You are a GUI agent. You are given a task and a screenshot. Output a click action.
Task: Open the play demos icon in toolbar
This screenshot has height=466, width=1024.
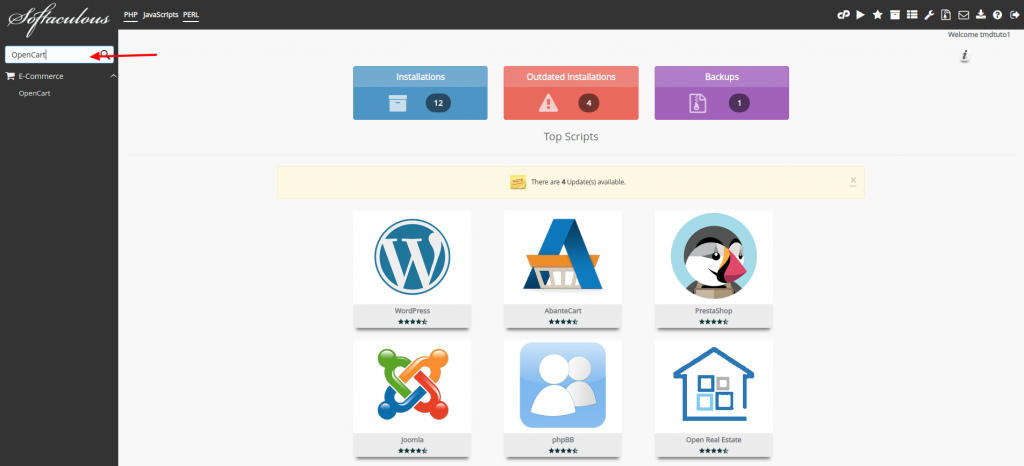click(x=860, y=15)
